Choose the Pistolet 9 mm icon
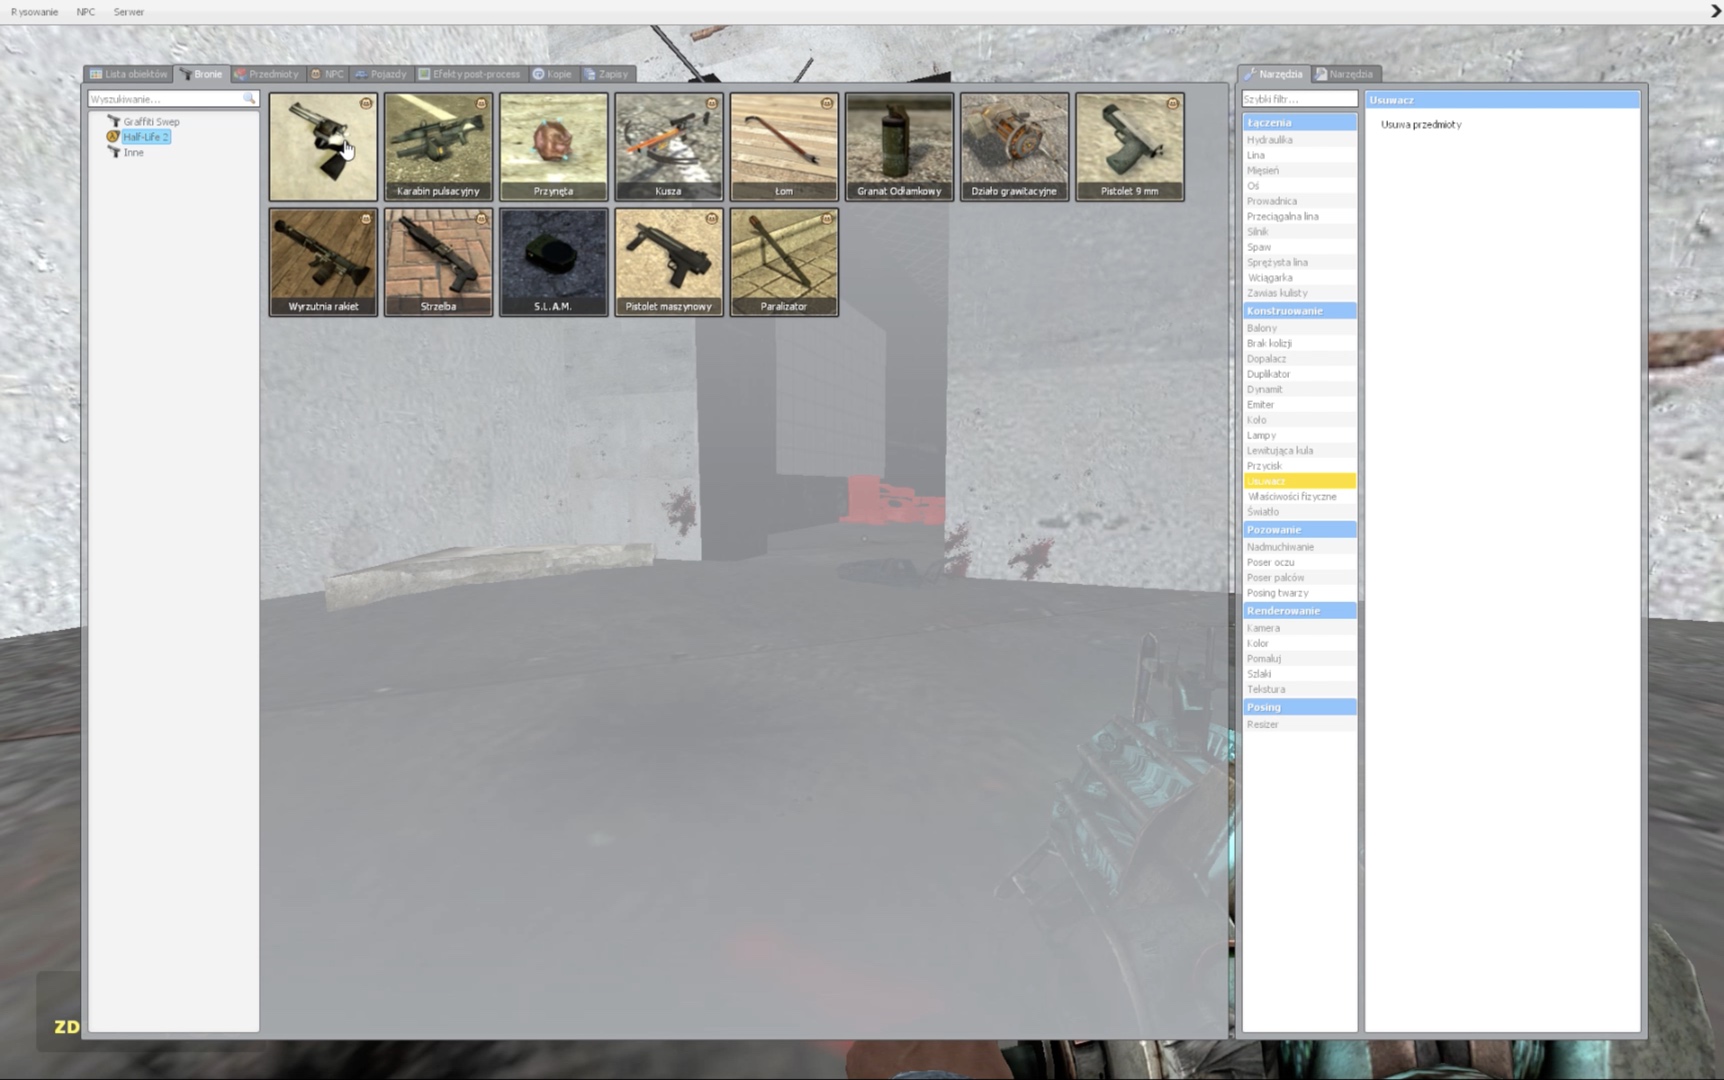1724x1080 pixels. (x=1130, y=147)
